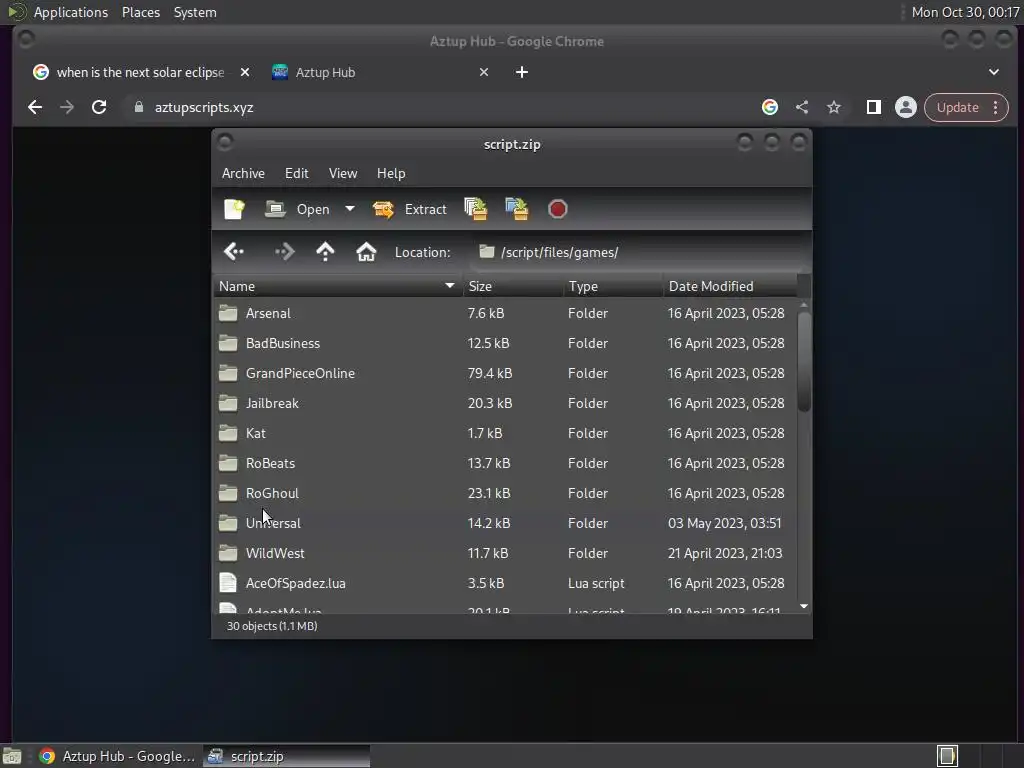Go back to previous archive location
Viewport: 1024px width, 768px height.
[234, 252]
